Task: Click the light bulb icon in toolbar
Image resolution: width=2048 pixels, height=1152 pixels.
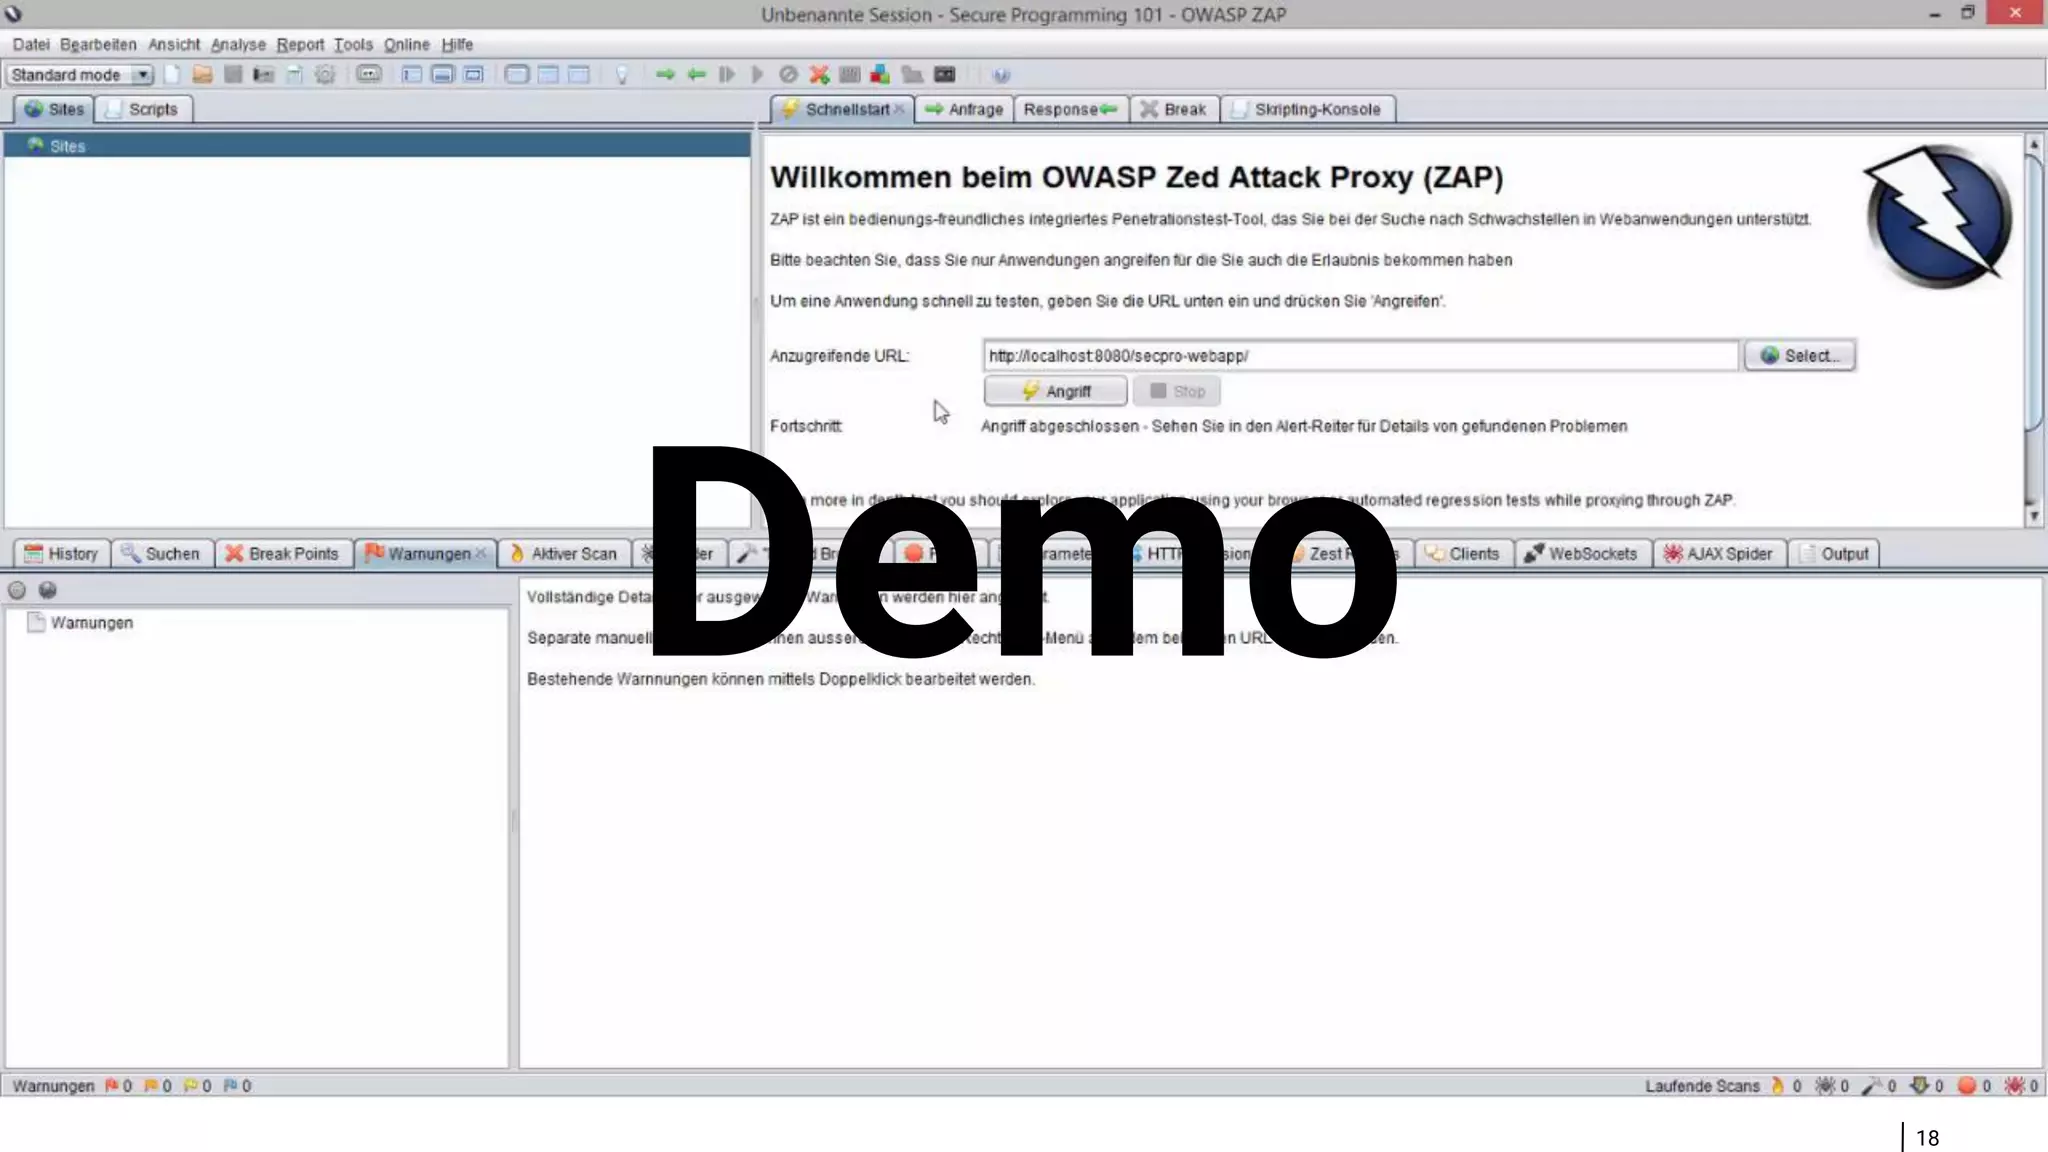Action: [x=621, y=75]
